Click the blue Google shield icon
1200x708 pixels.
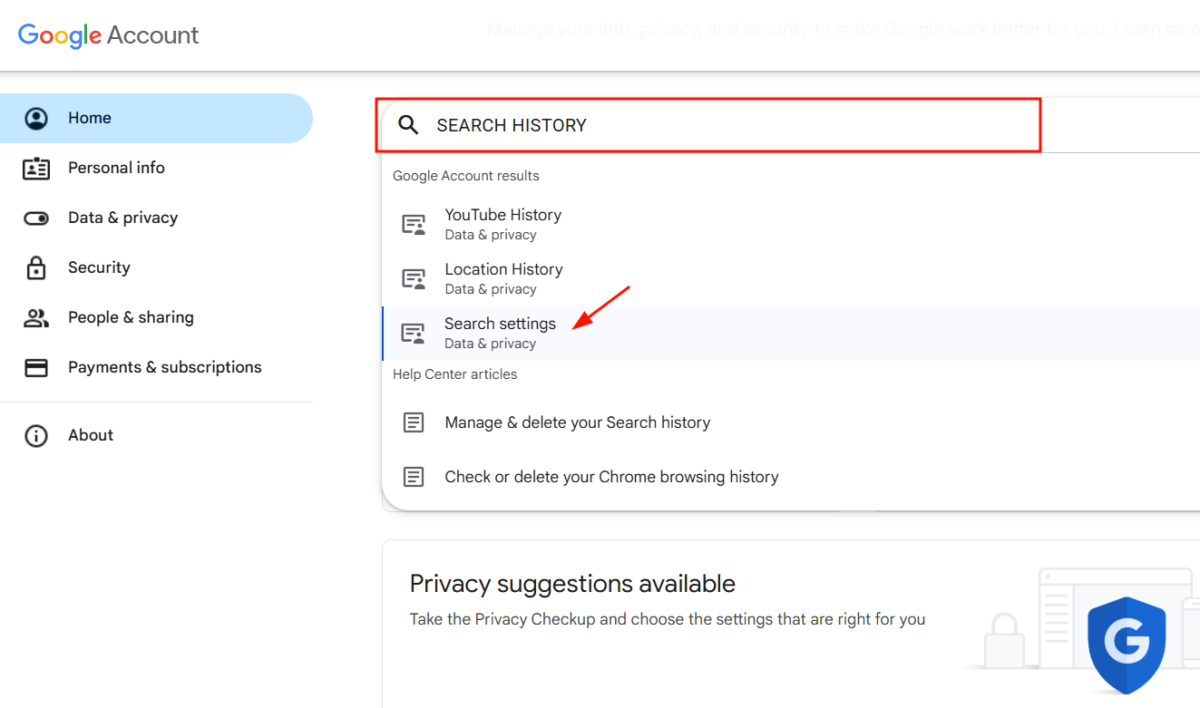(1126, 644)
